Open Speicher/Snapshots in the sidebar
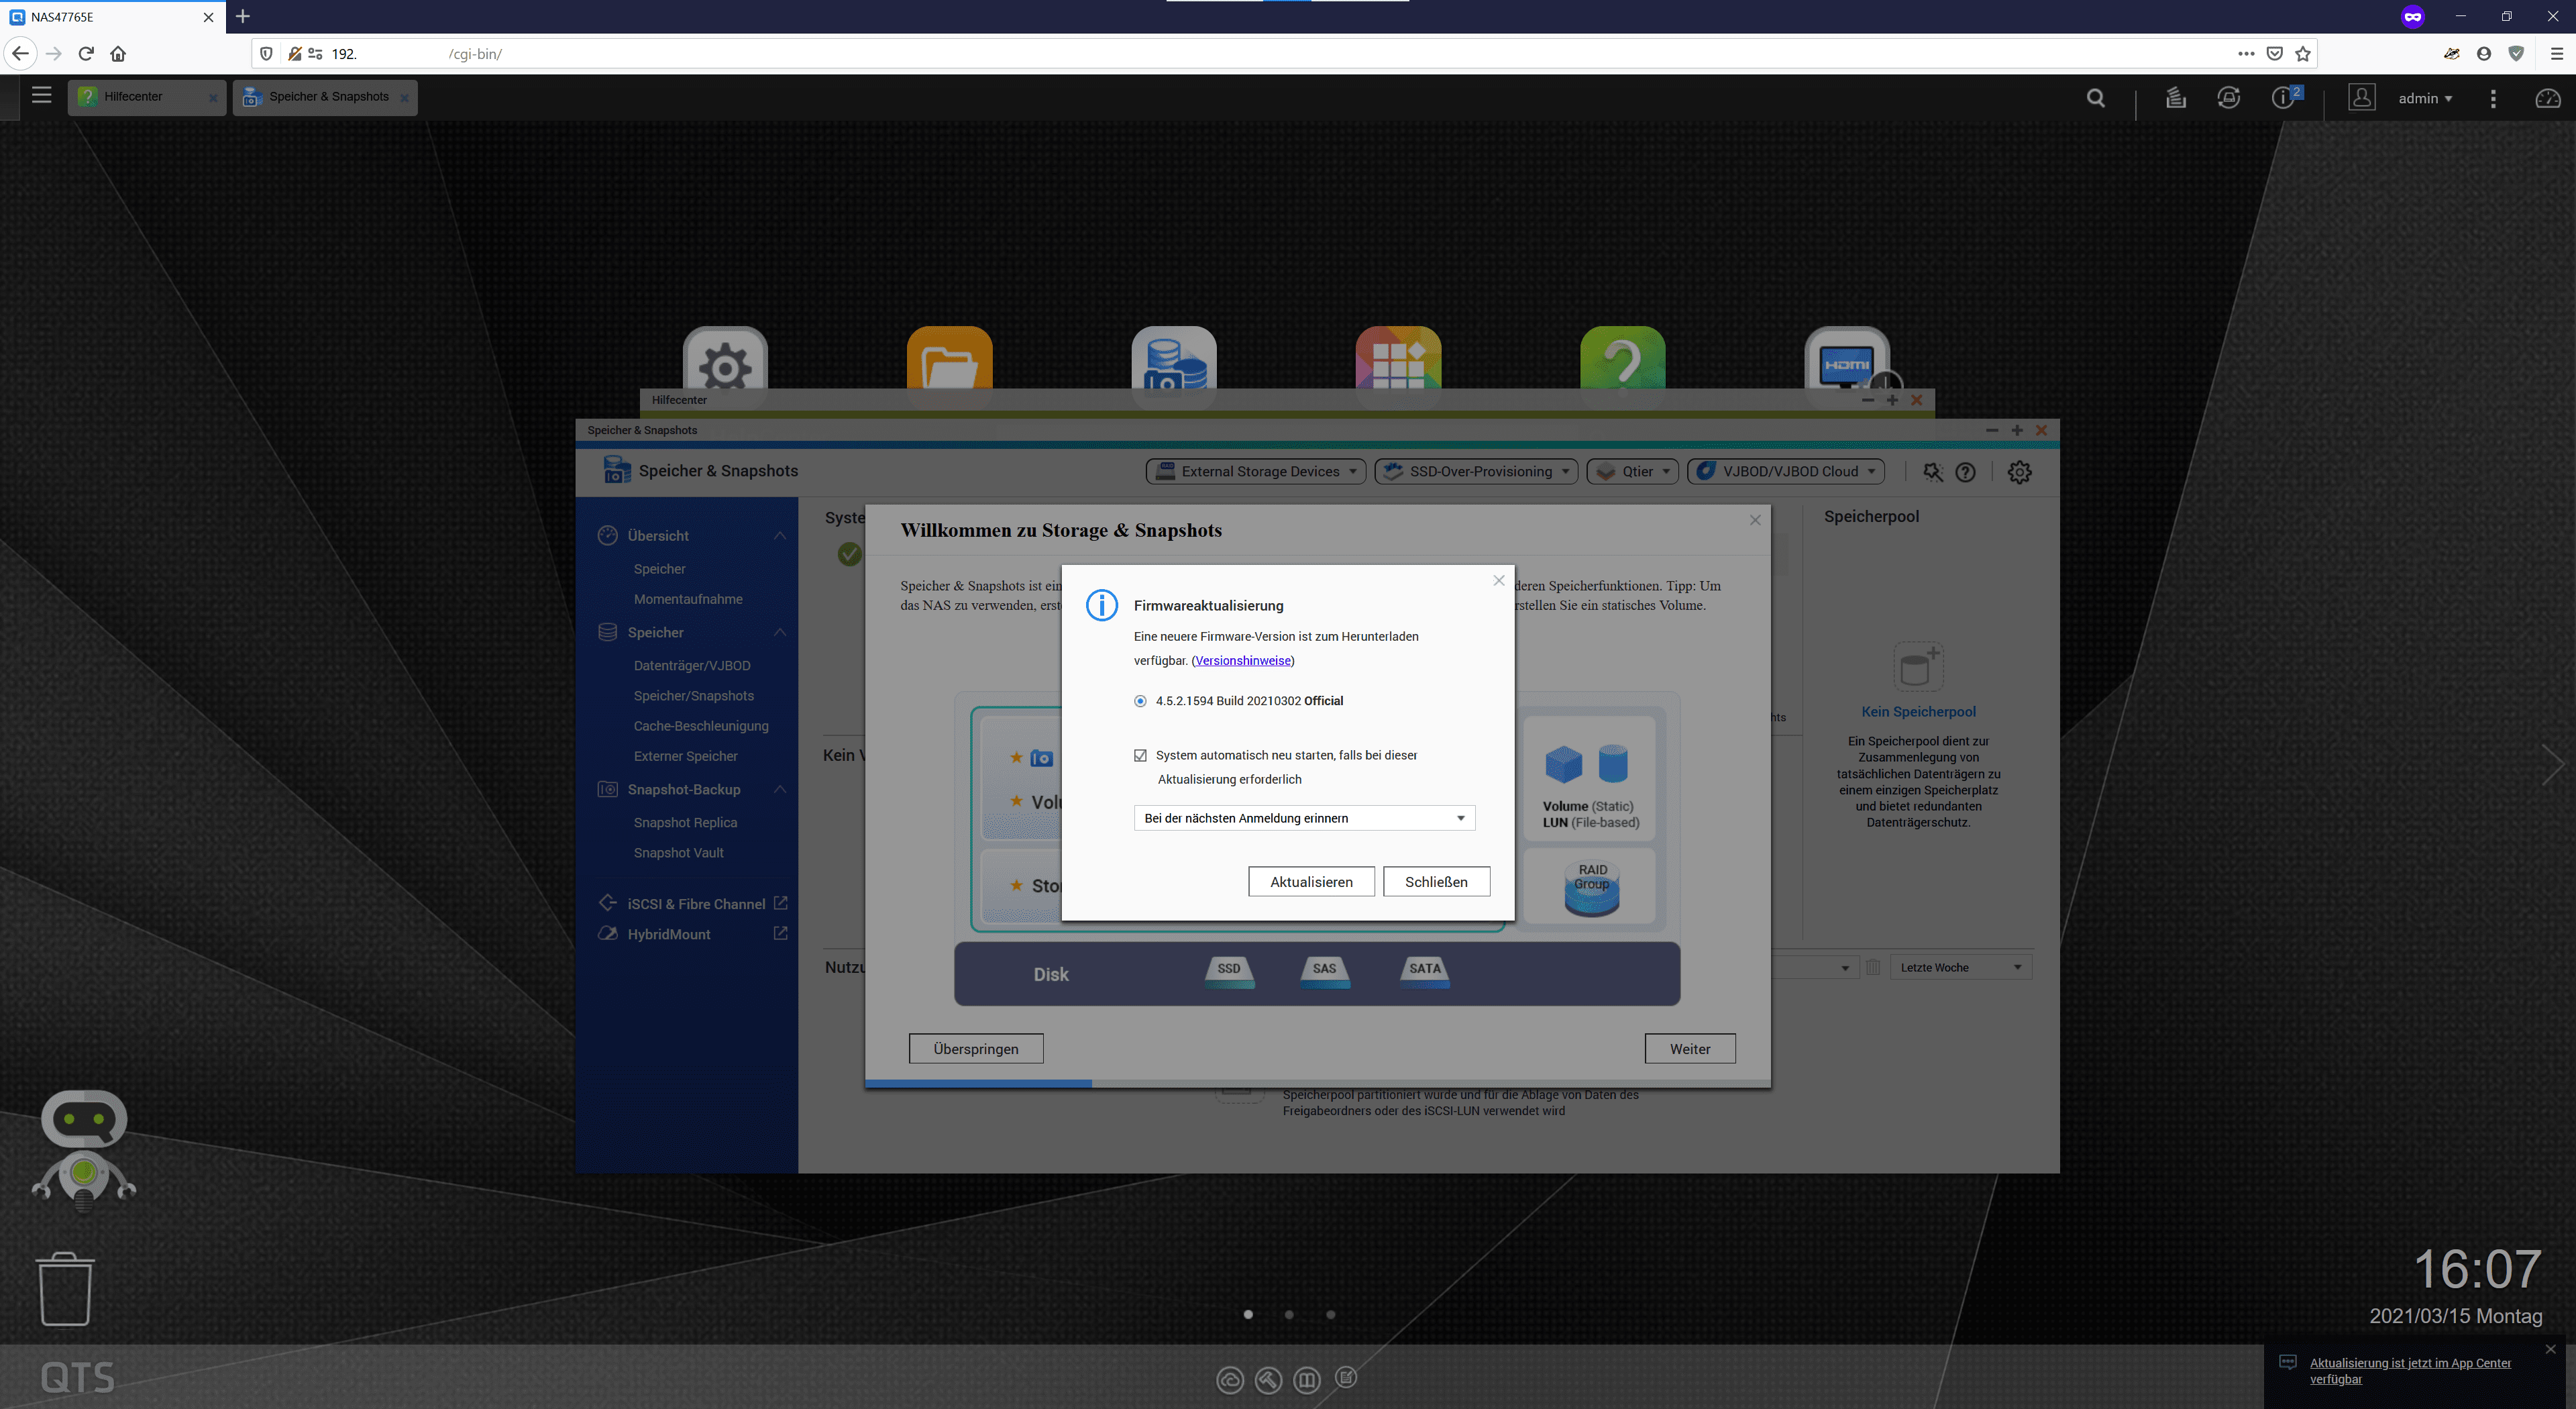 [694, 696]
